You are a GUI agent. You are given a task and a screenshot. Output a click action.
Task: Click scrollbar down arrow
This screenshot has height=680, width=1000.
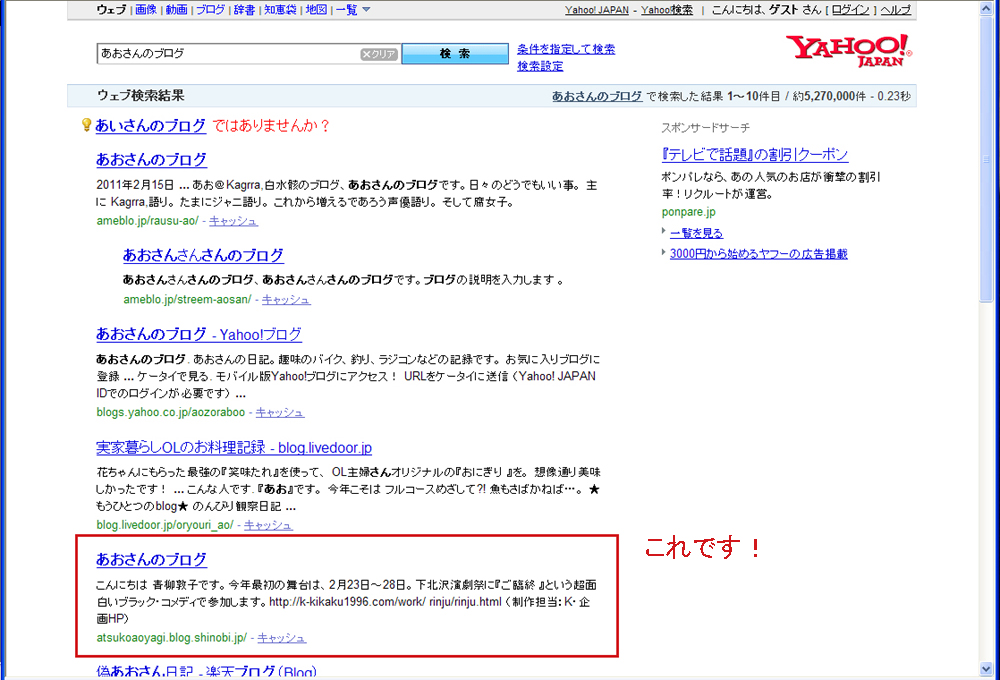986,669
